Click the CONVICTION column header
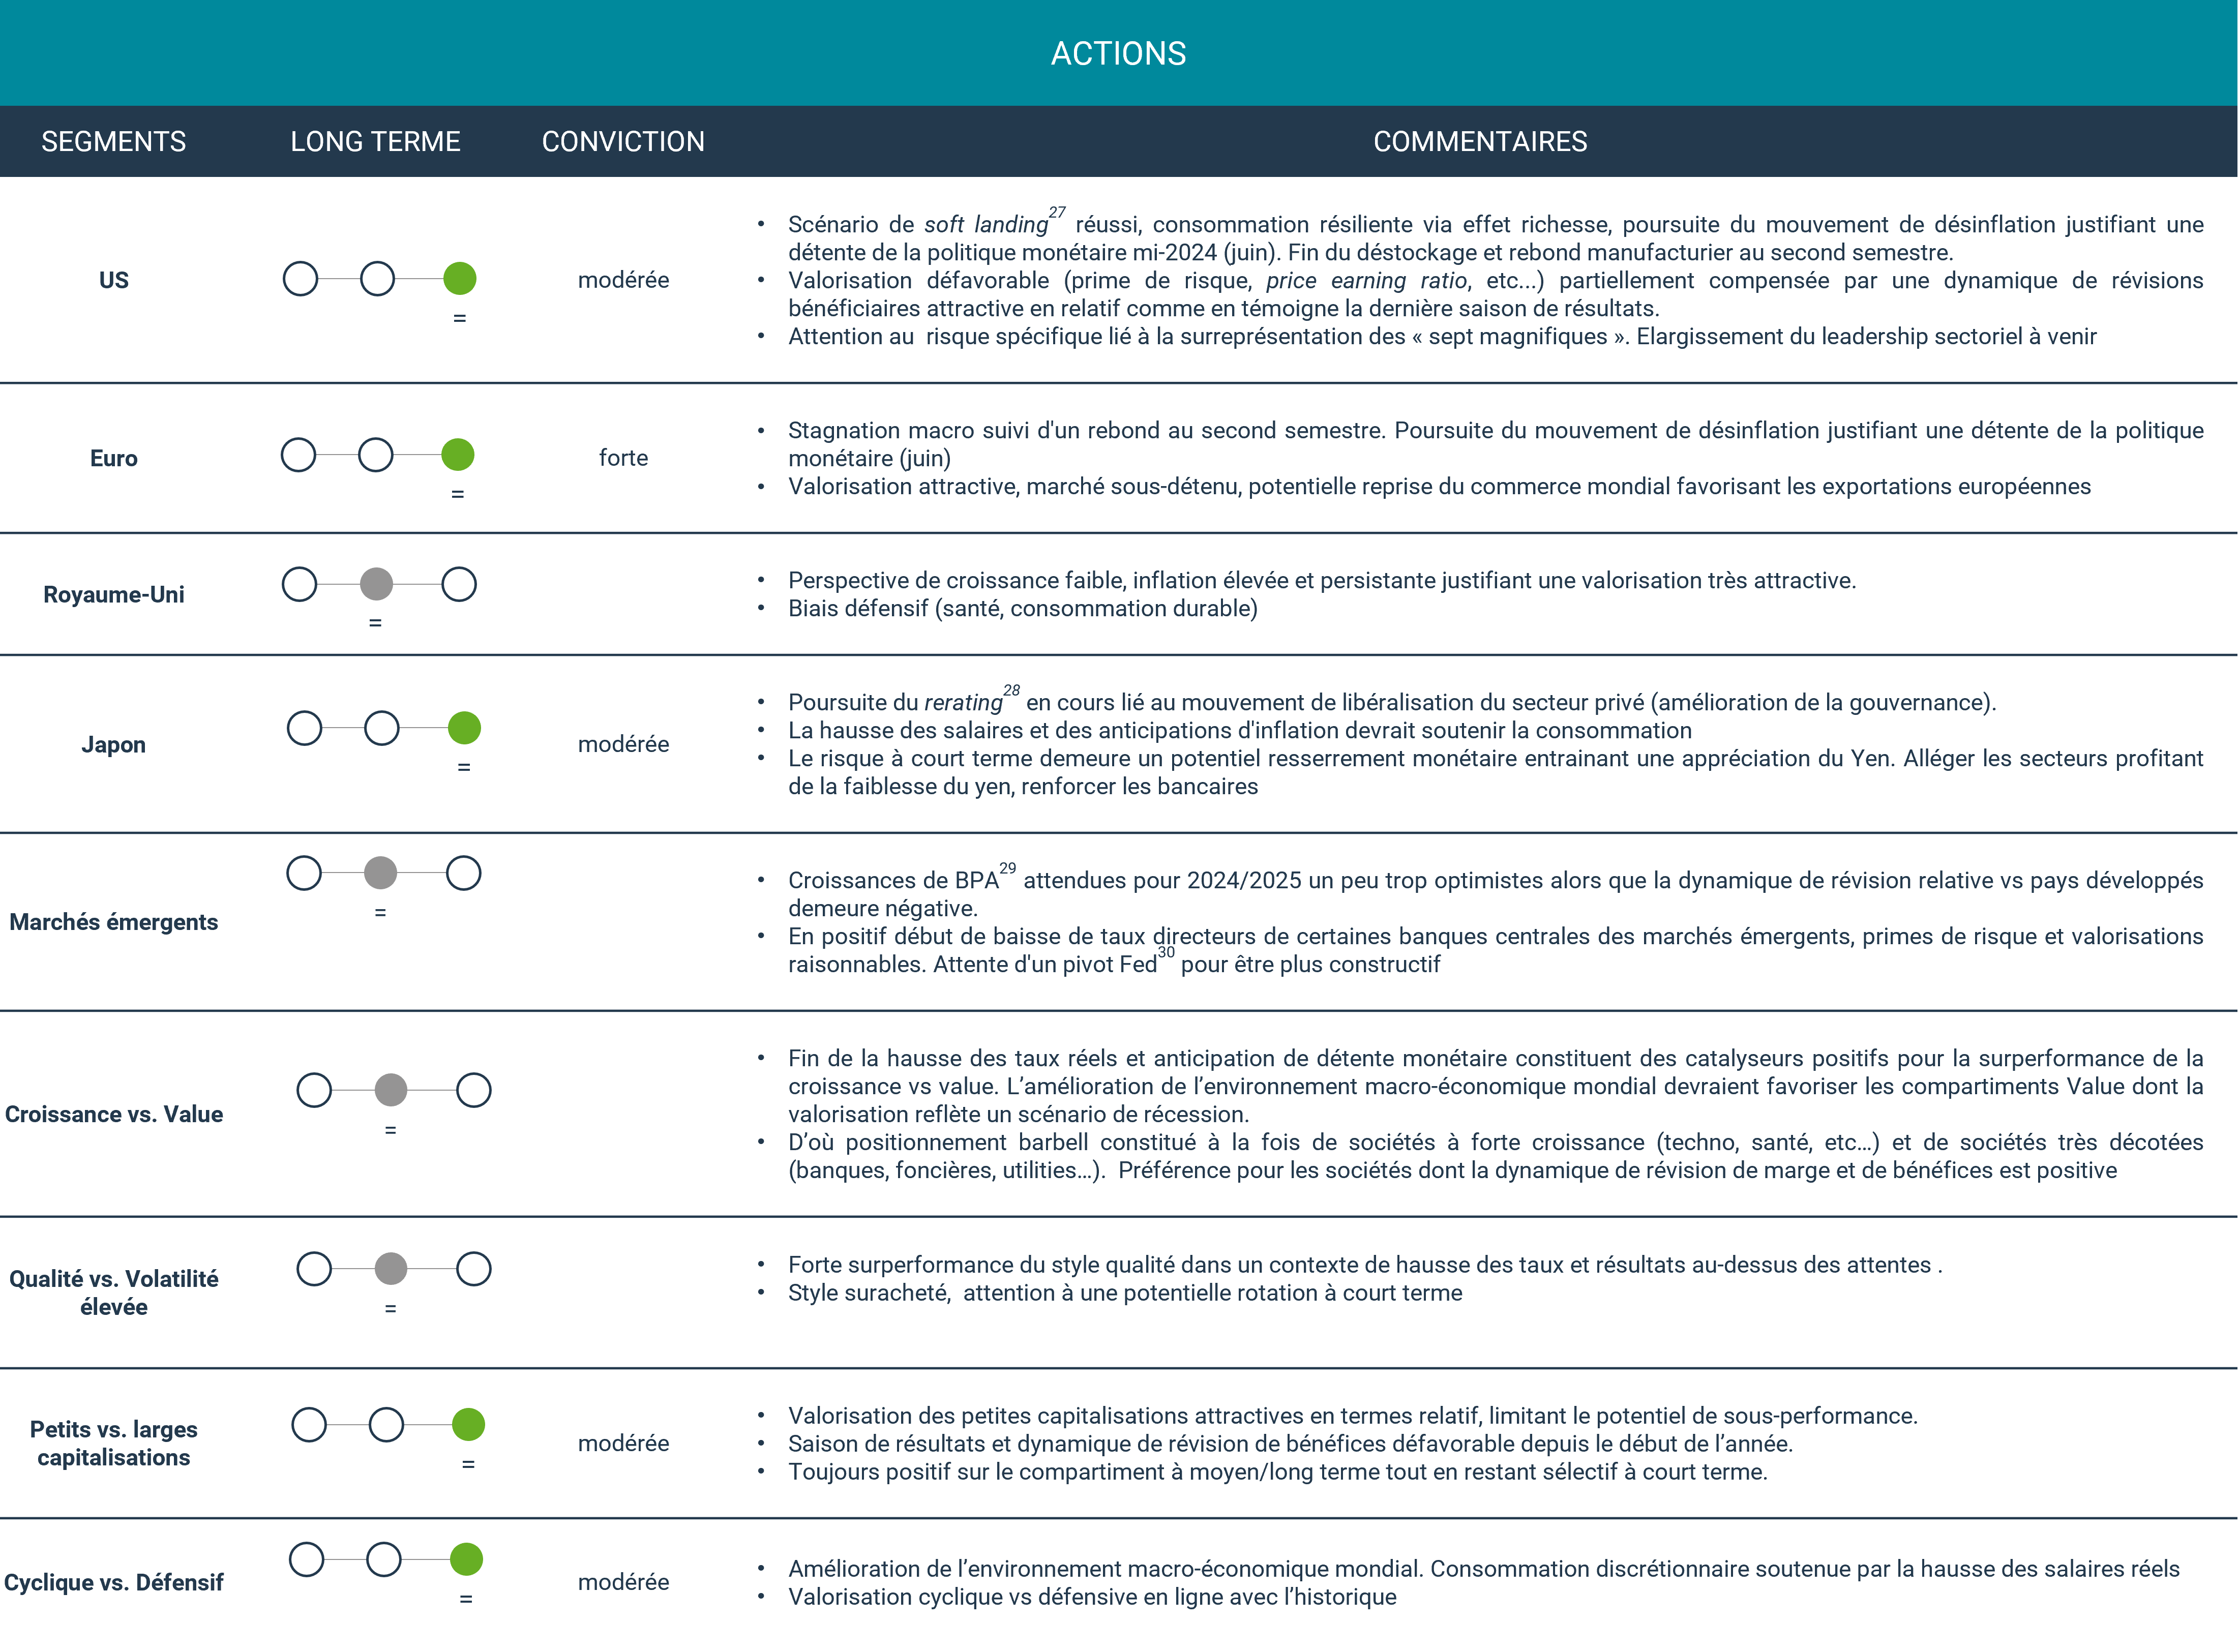2239x1652 pixels. click(623, 142)
